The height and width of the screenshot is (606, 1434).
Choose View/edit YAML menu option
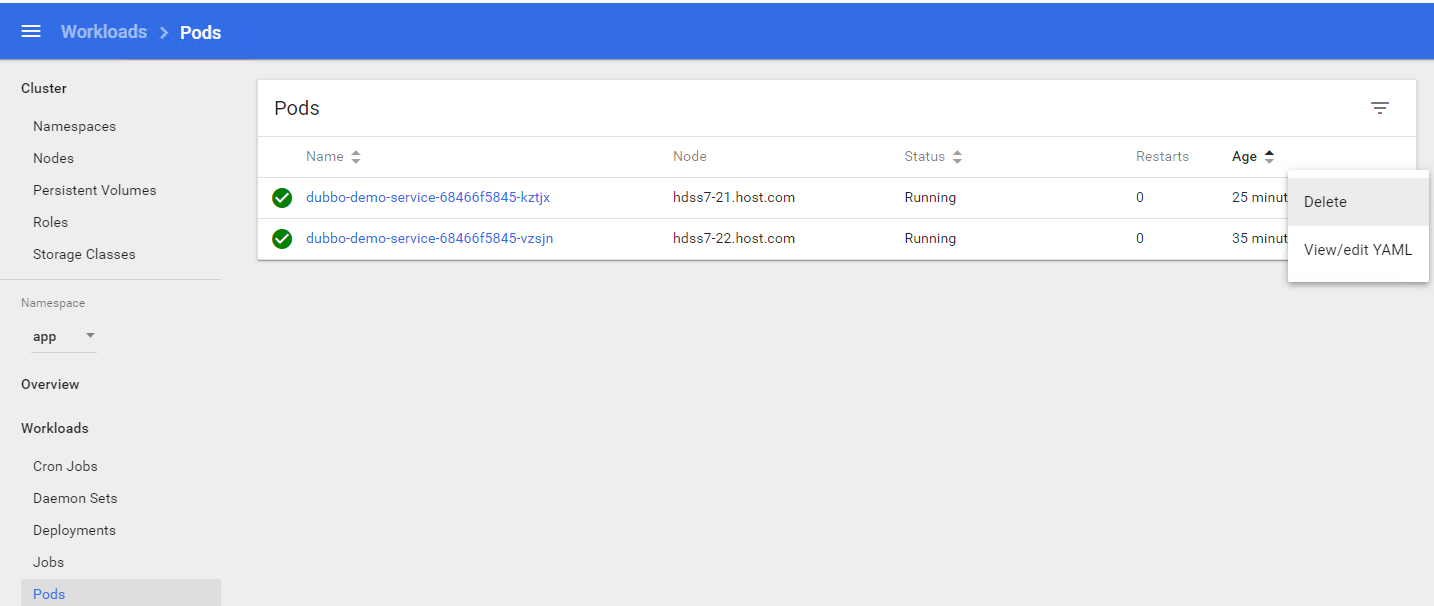click(1357, 250)
